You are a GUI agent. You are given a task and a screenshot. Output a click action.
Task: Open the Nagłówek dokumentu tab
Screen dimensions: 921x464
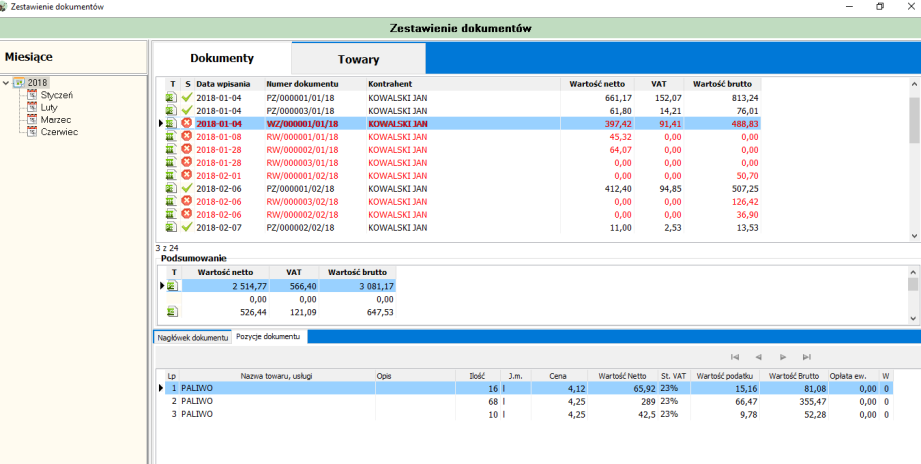click(x=193, y=338)
